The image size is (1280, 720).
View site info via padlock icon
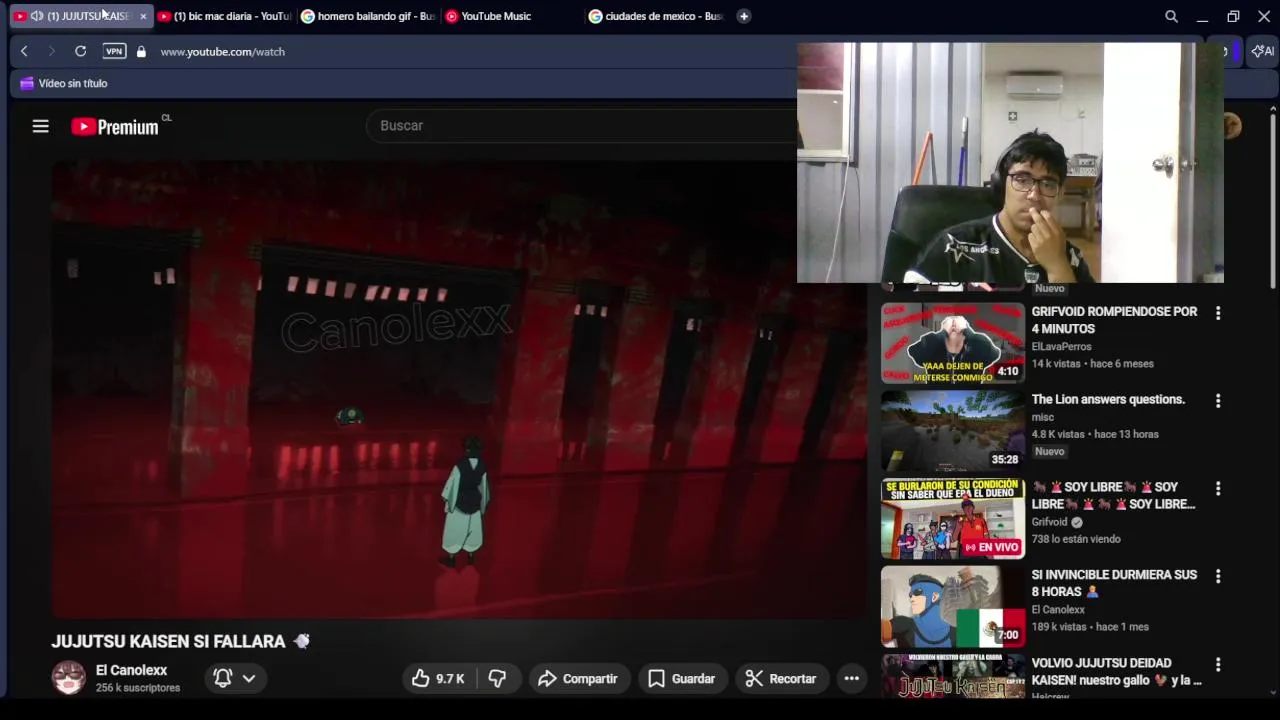click(x=141, y=51)
